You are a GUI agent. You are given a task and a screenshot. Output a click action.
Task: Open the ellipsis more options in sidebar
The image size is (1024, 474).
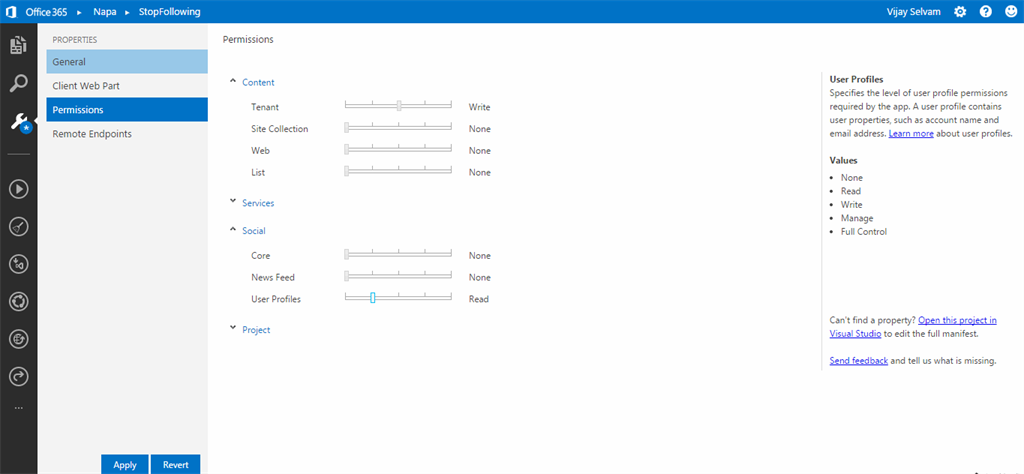tap(18, 408)
